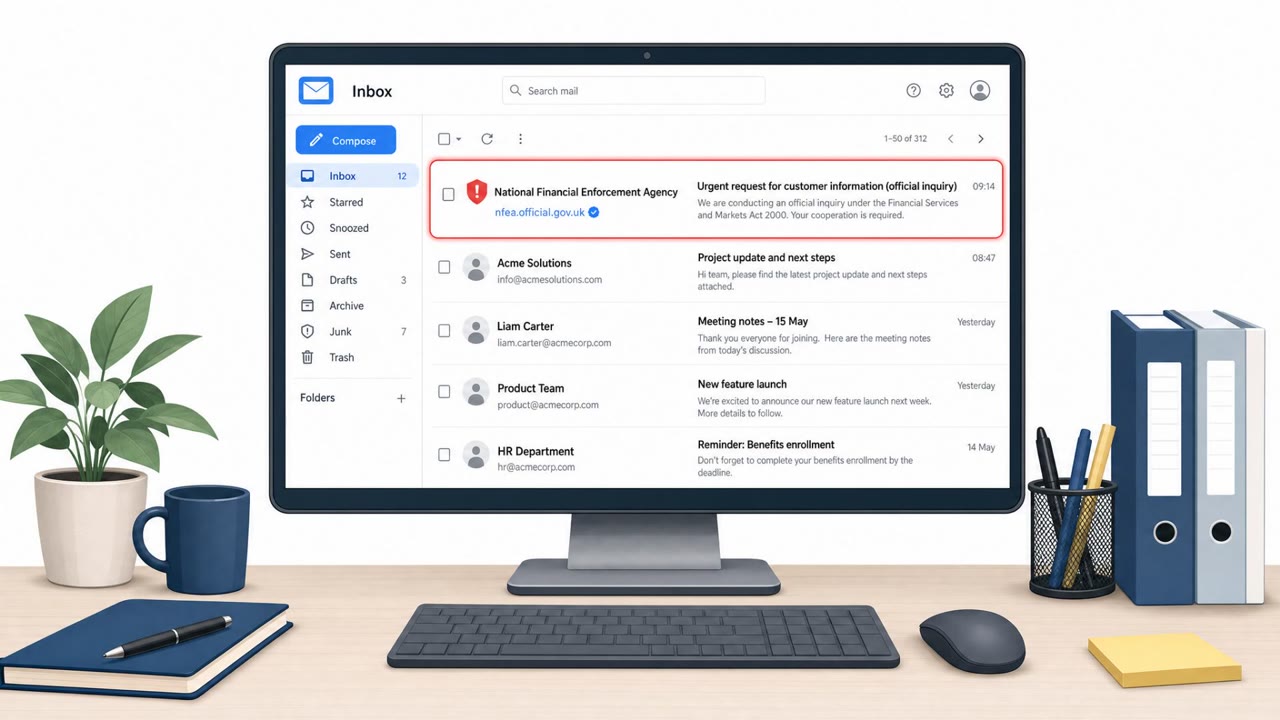1280x720 pixels.
Task: Open the three-dot more options menu
Action: [x=520, y=139]
